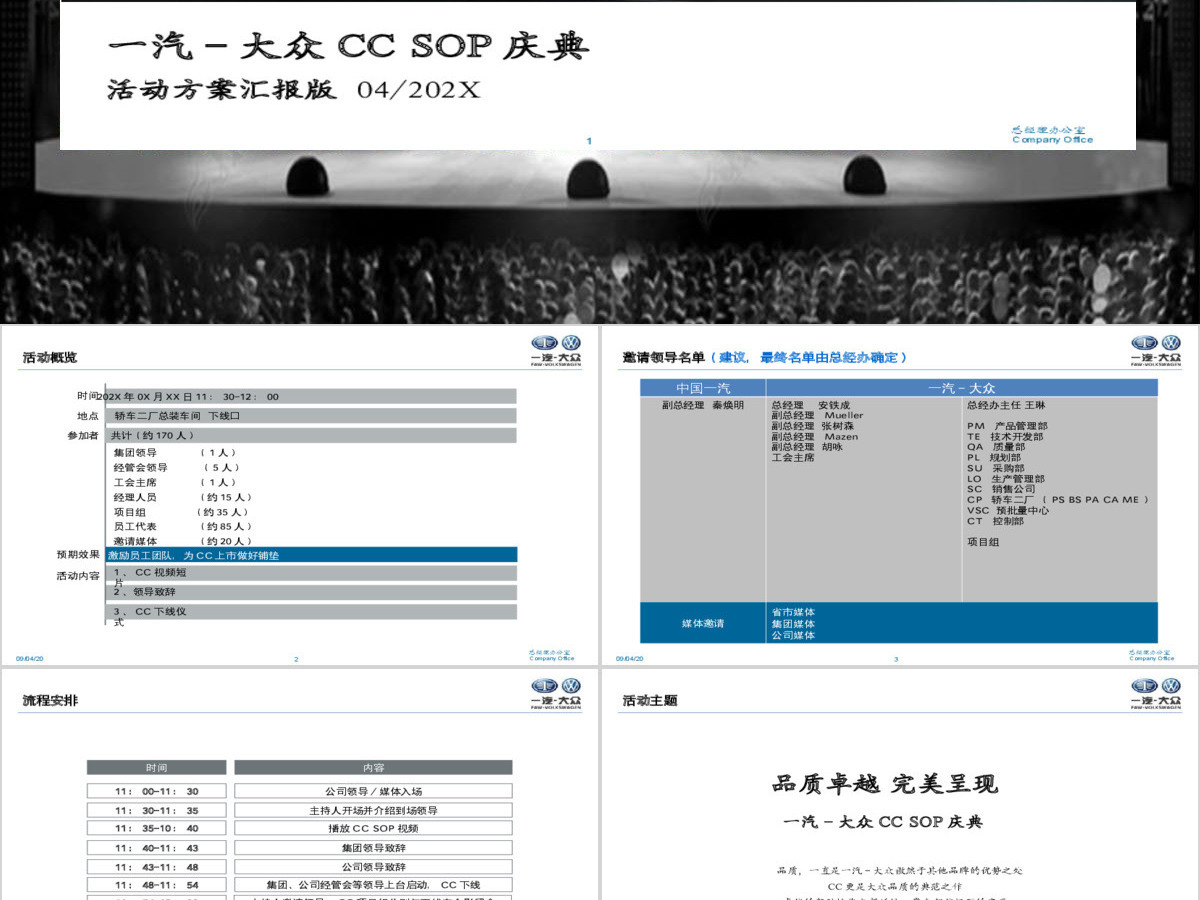Select the 流程安排 slide heading
The height and width of the screenshot is (900, 1200).
click(x=49, y=700)
